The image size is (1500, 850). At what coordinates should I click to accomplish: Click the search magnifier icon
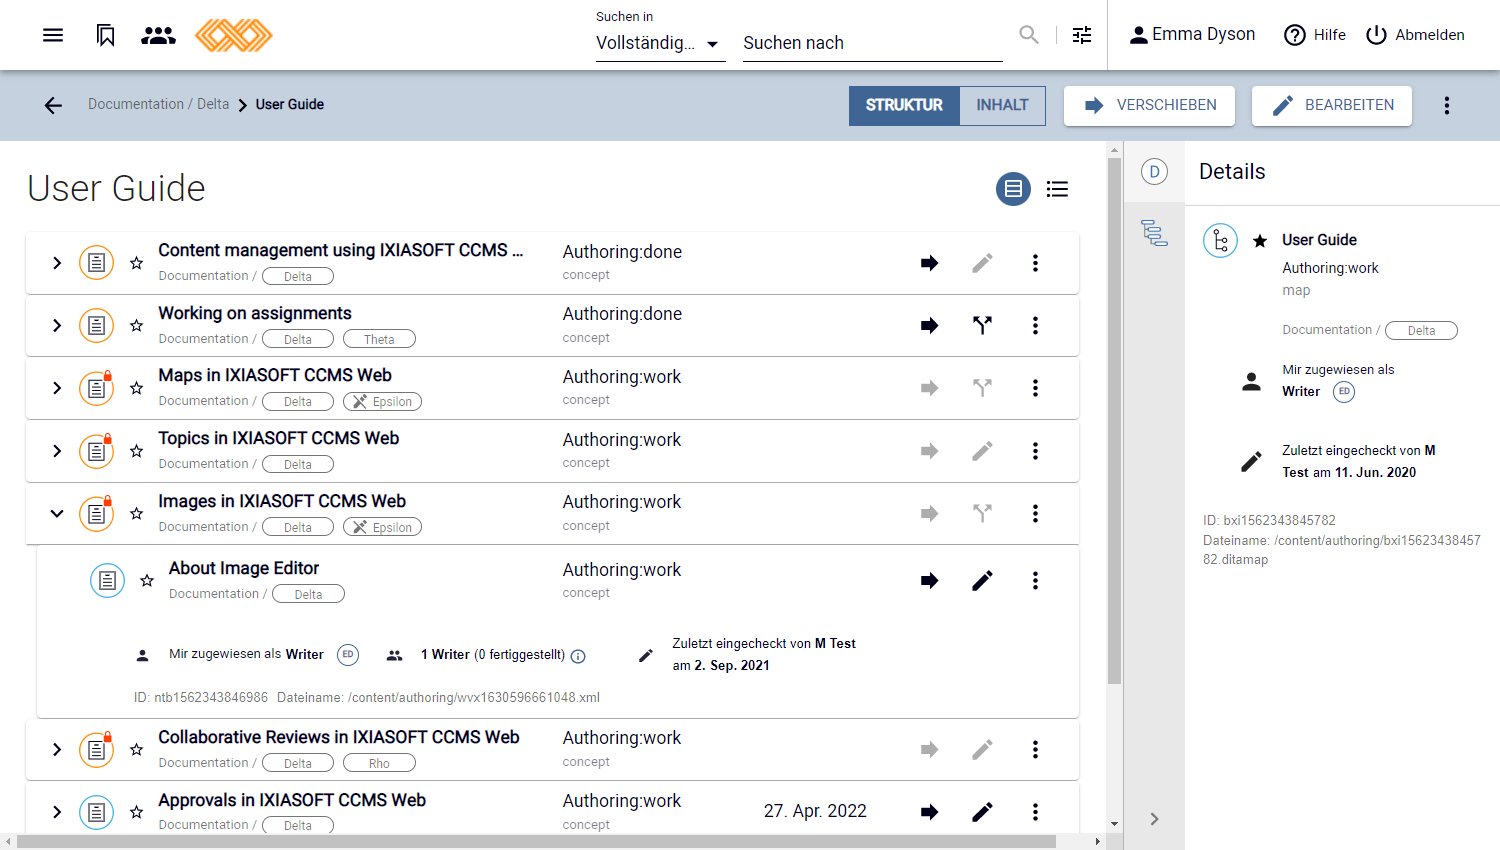(x=1029, y=35)
